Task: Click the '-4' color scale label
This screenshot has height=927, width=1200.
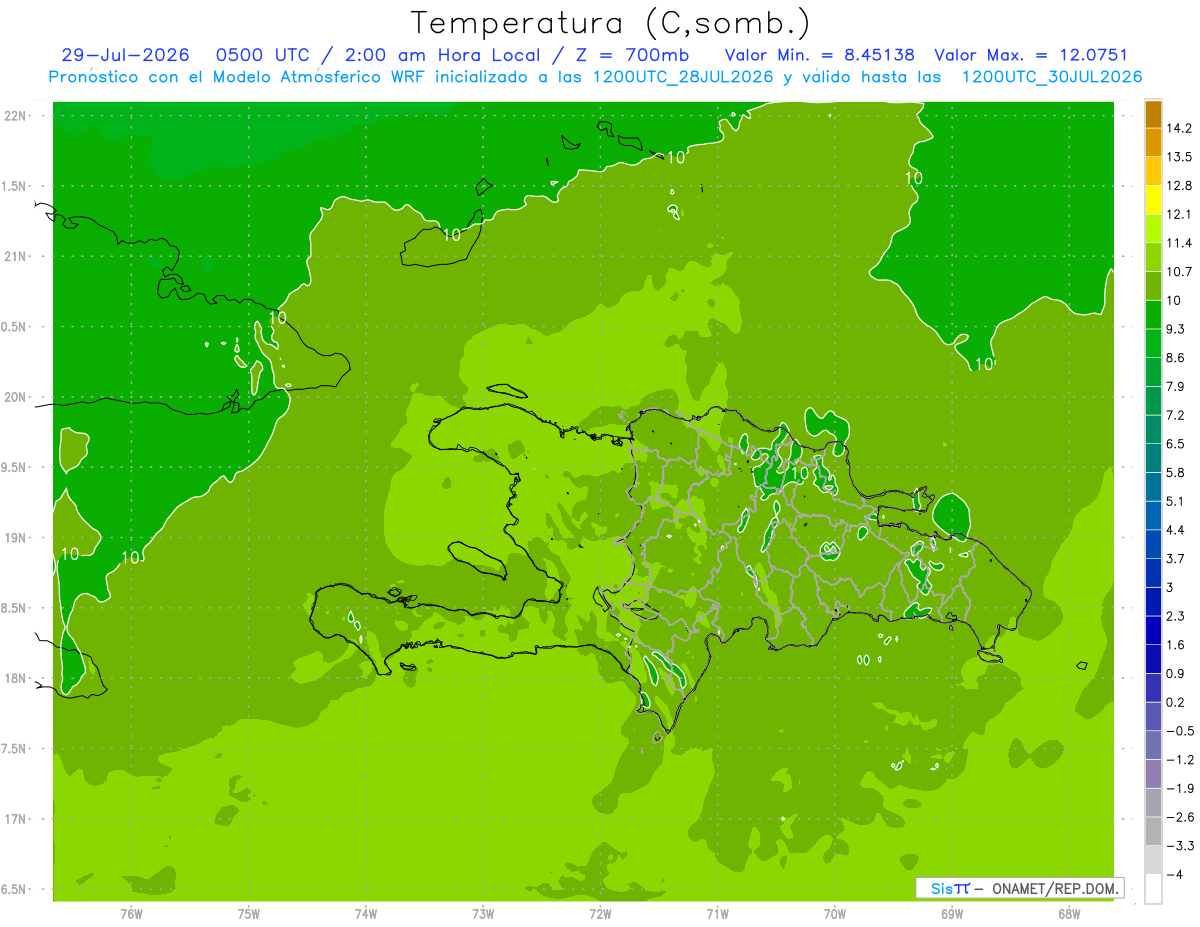Action: [x=1174, y=874]
